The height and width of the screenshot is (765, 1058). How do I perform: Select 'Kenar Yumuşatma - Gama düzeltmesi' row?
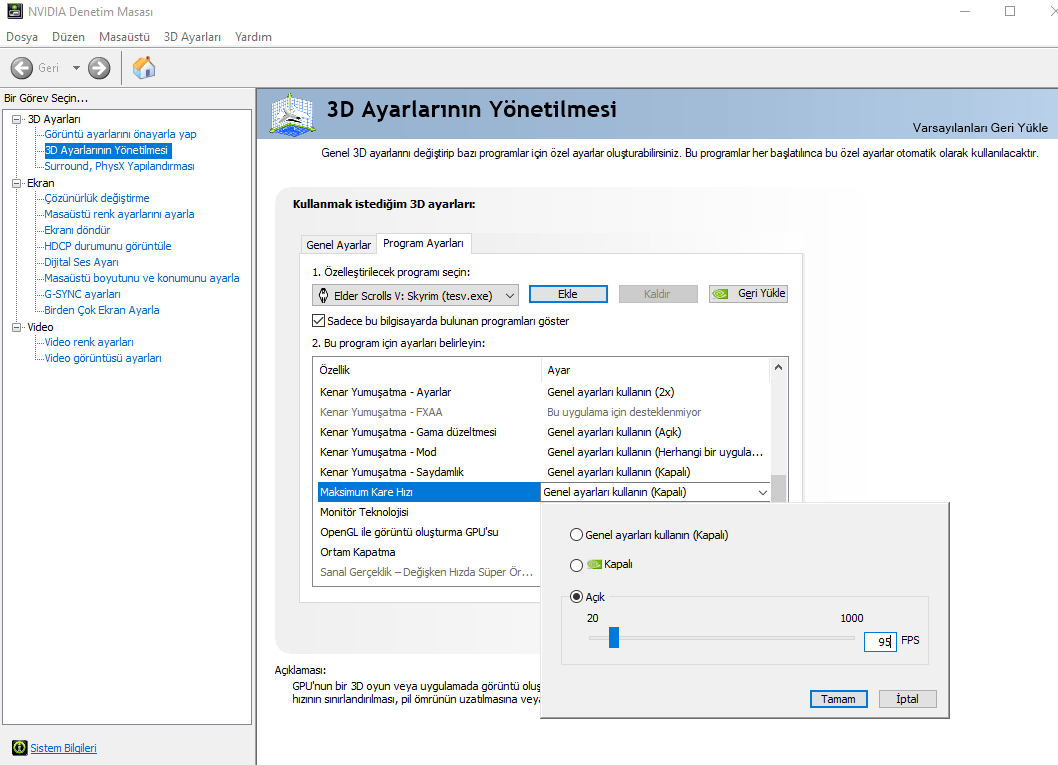(543, 432)
